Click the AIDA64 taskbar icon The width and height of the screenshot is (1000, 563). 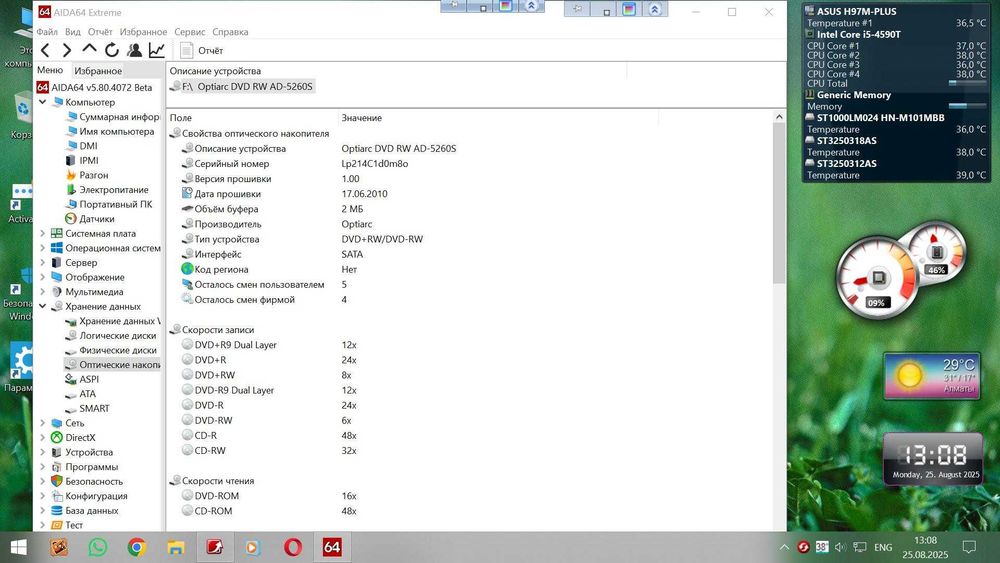click(x=332, y=547)
